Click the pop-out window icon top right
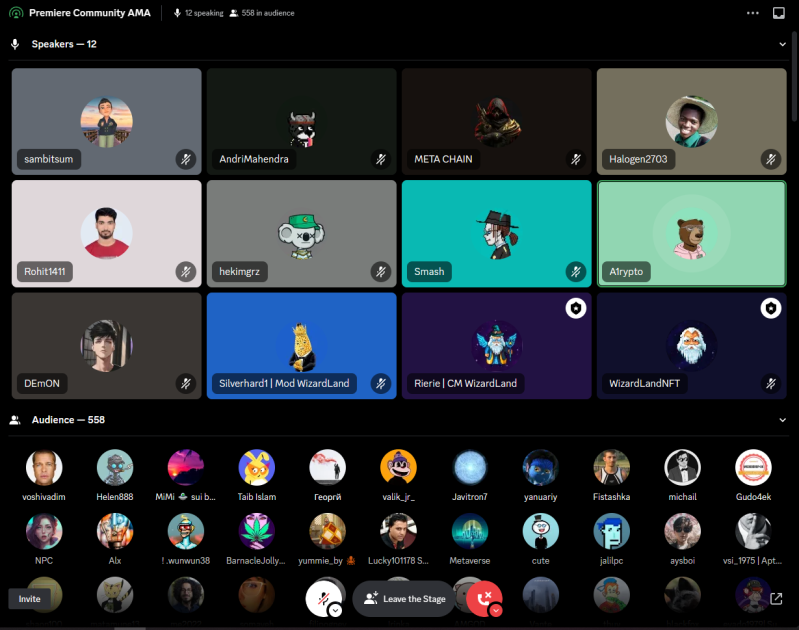Screen dimensions: 799x630 (x=779, y=13)
